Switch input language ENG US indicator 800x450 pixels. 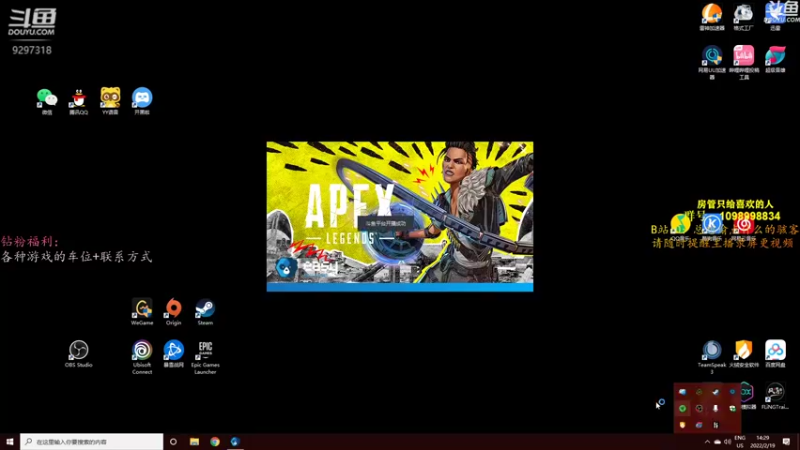click(740, 442)
